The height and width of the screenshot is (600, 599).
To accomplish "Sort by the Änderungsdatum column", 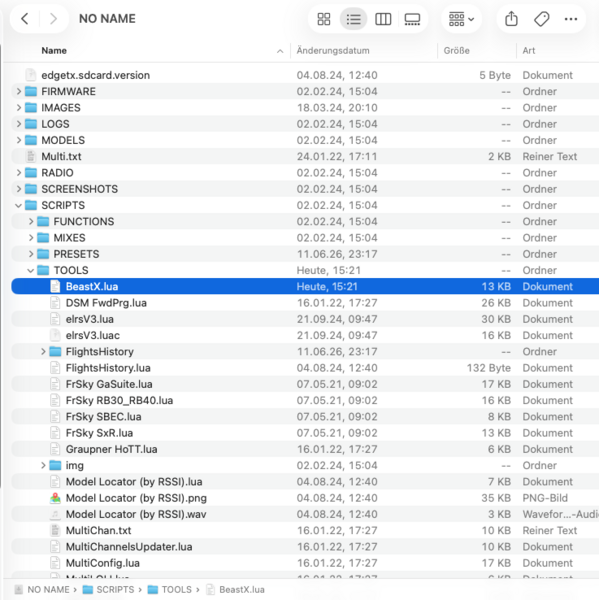I will [333, 51].
